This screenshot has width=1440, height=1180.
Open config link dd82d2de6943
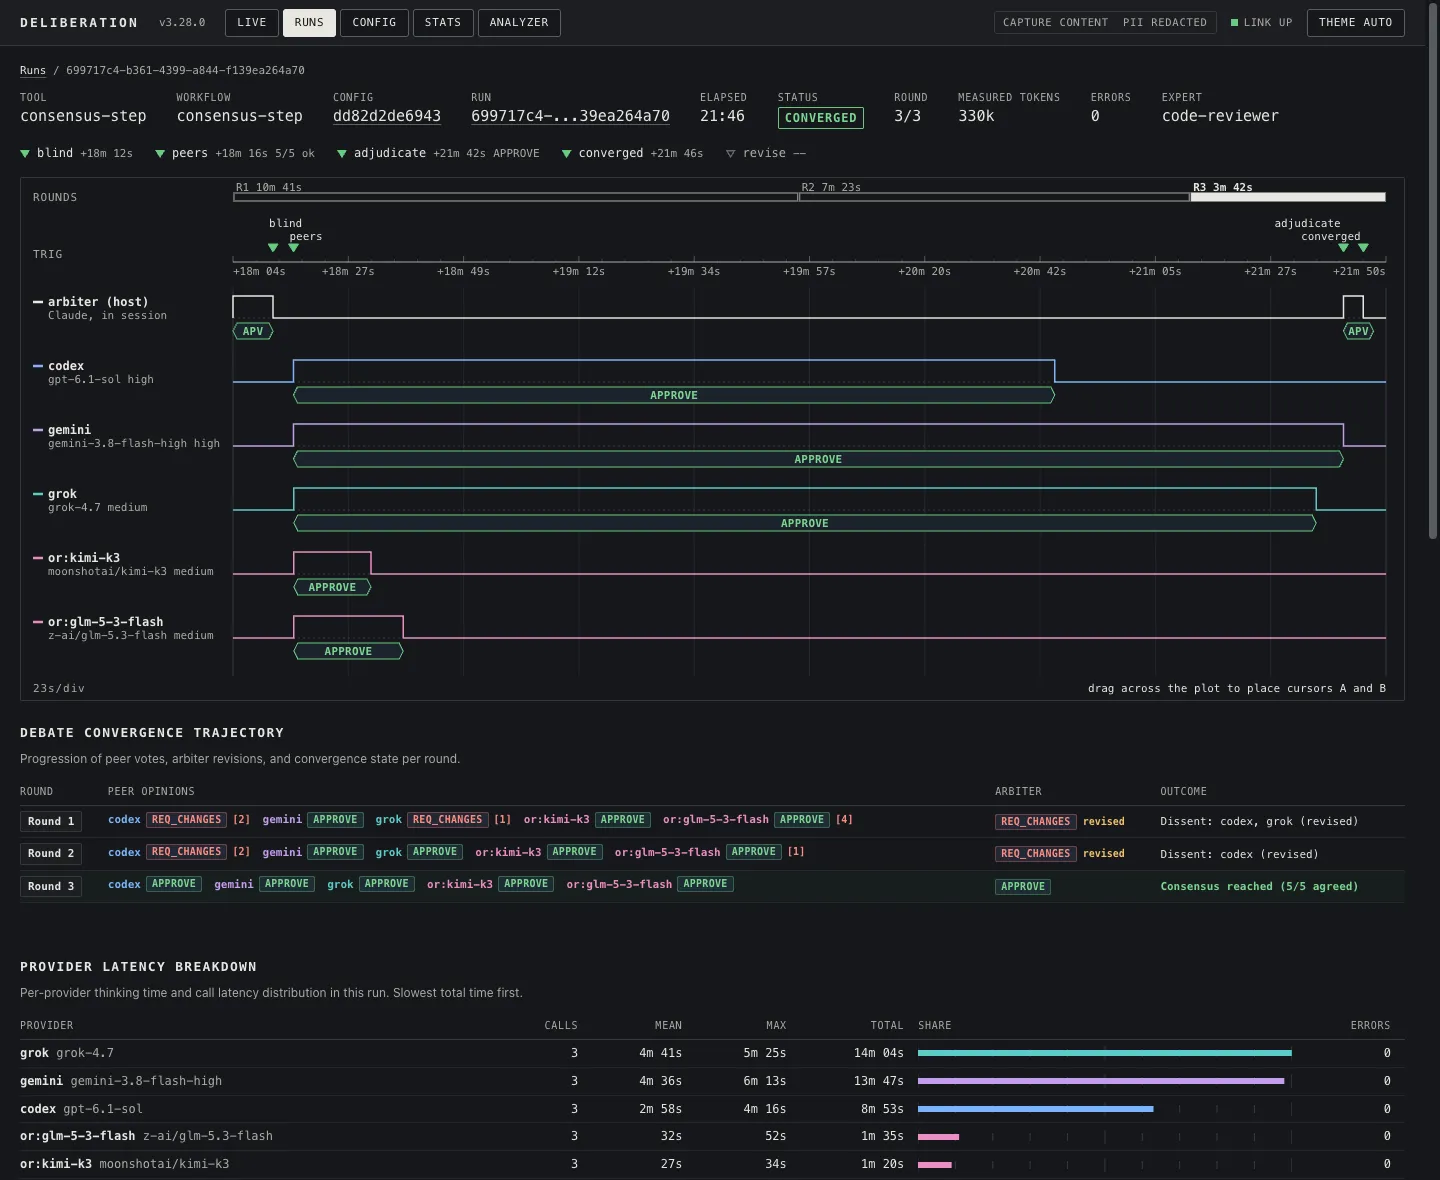coord(387,116)
